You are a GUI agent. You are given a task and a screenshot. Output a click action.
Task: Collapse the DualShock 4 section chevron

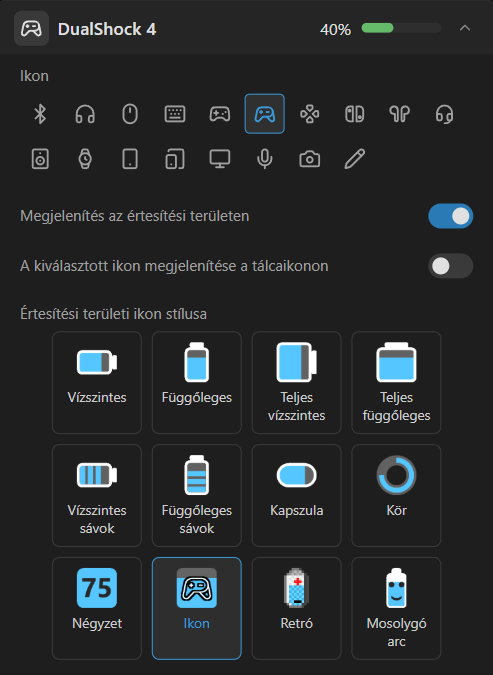click(x=465, y=28)
